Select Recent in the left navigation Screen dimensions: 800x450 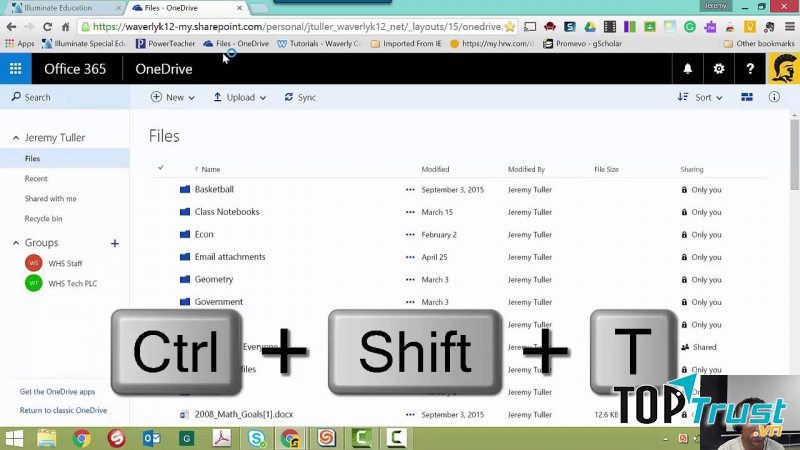(36, 178)
